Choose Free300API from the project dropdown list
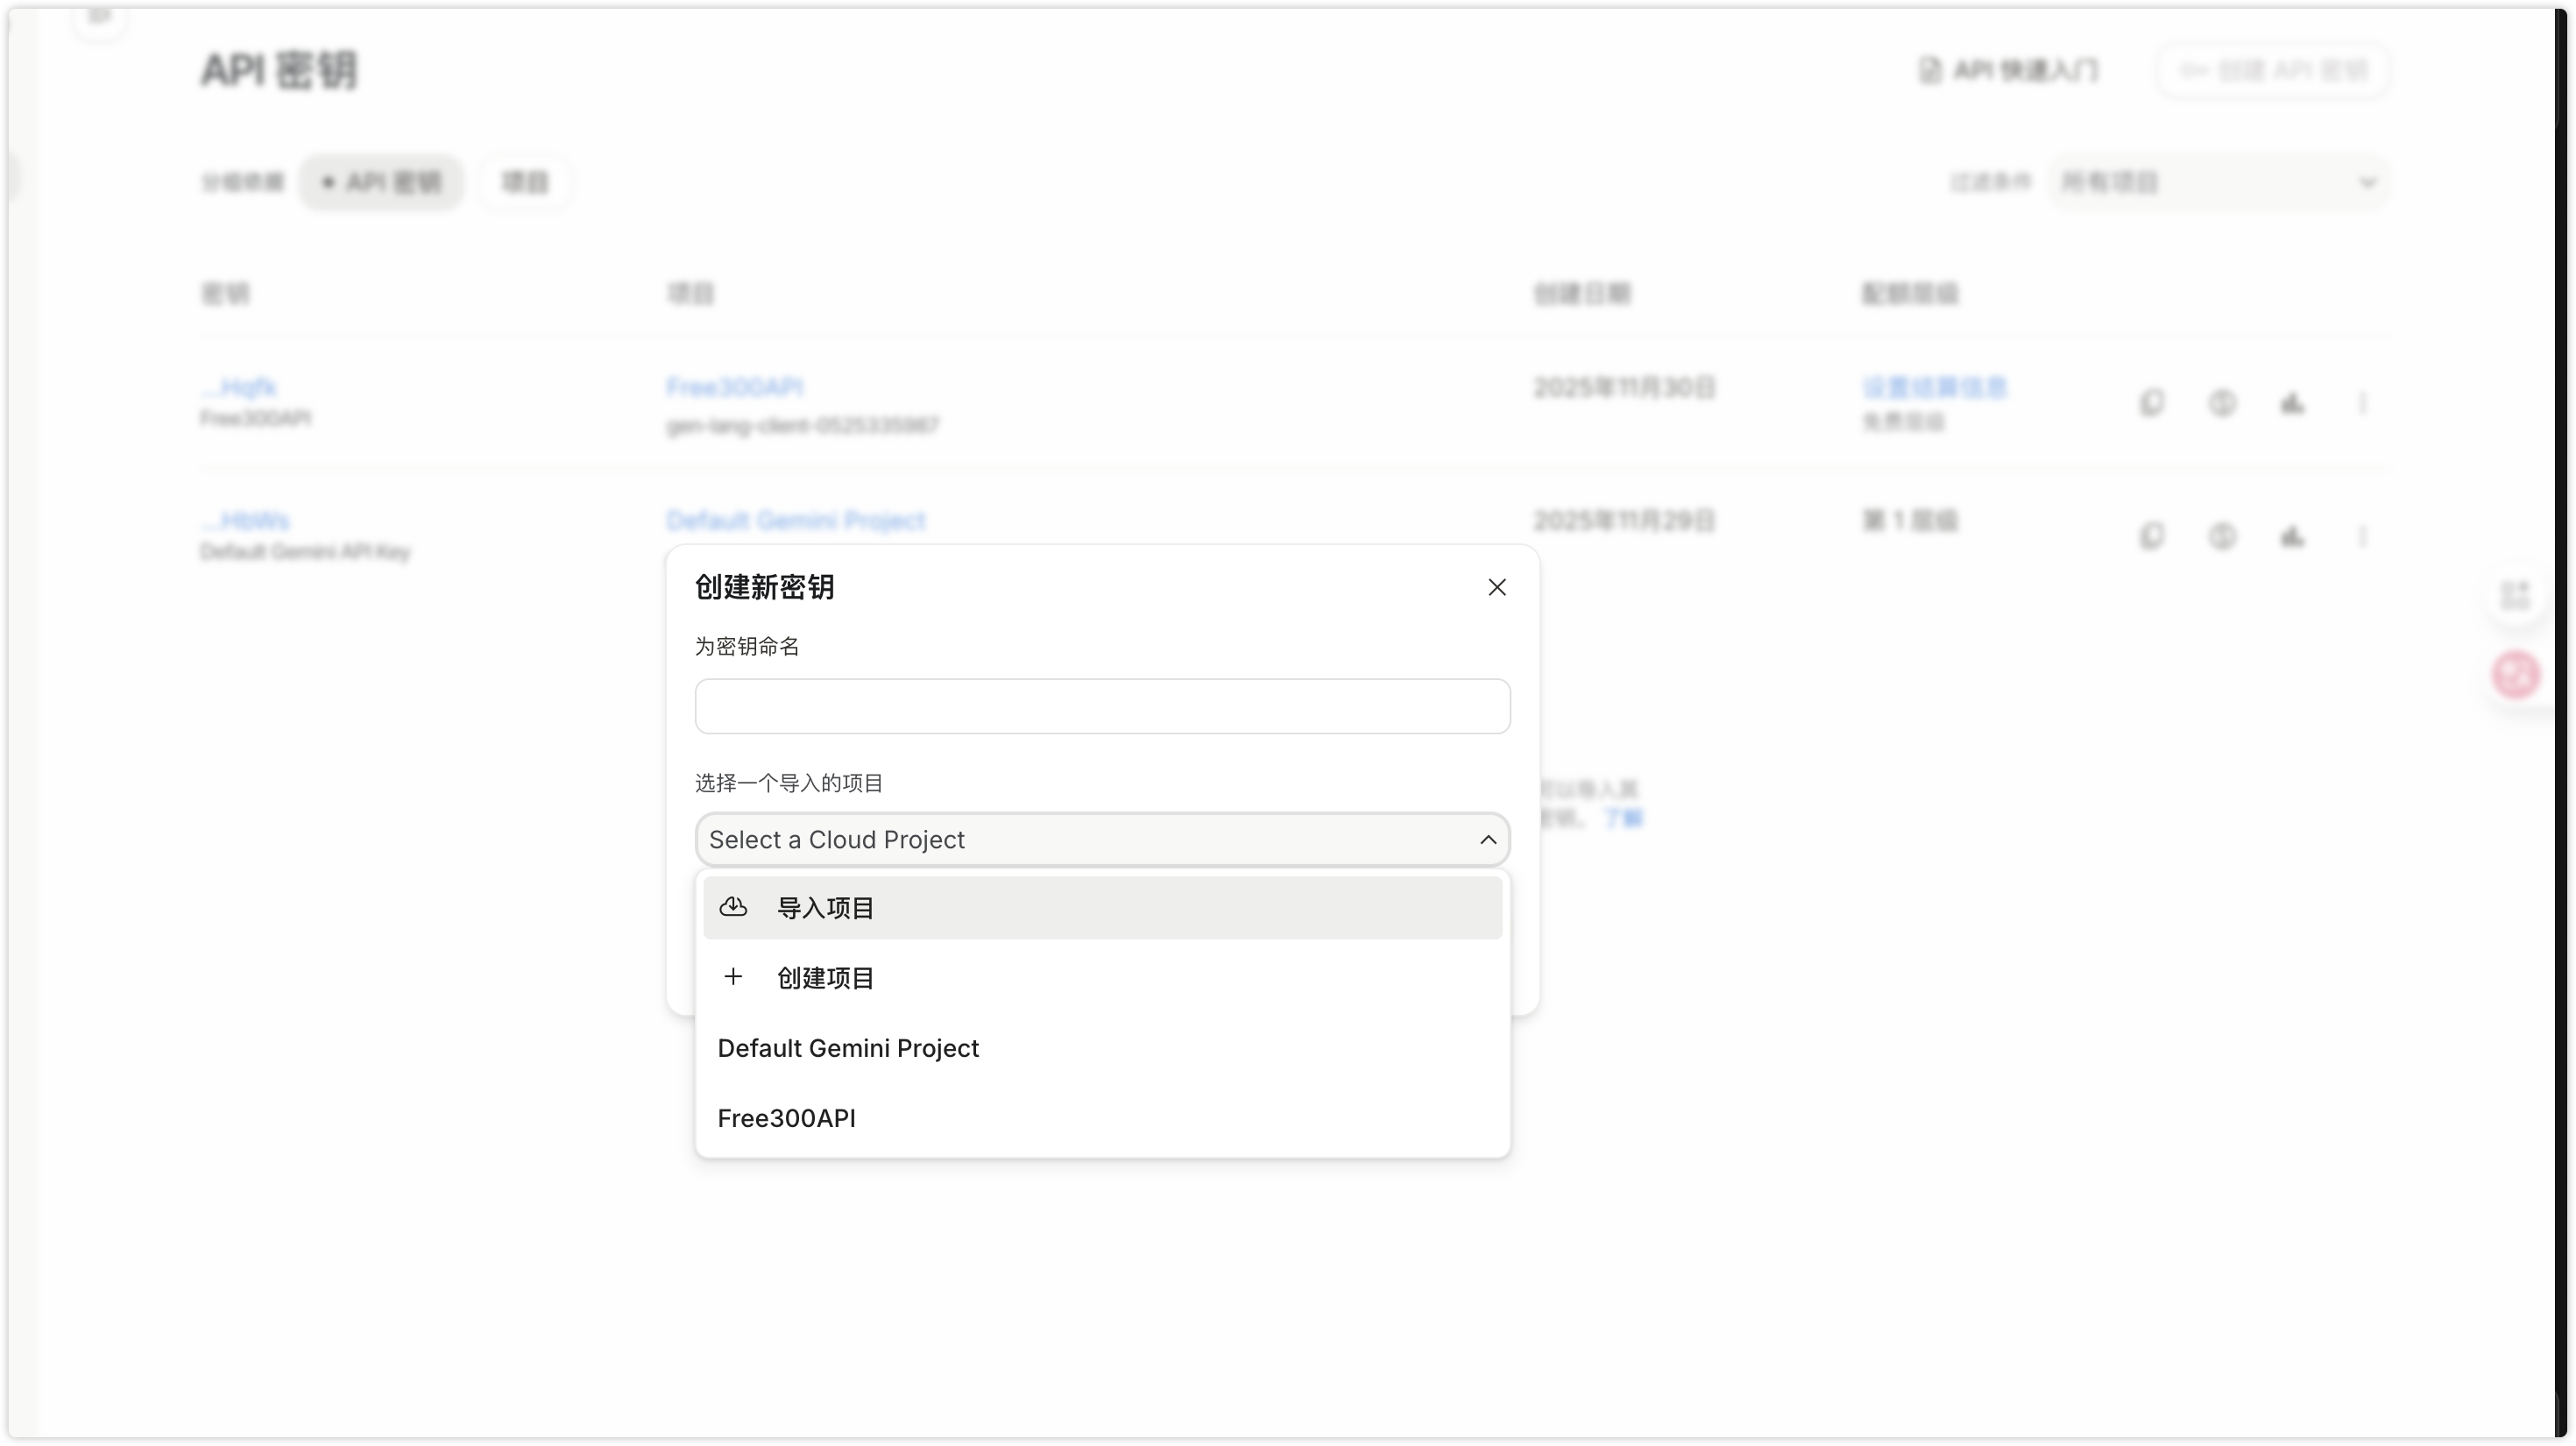This screenshot has height=1446, width=2576. tap(786, 1118)
